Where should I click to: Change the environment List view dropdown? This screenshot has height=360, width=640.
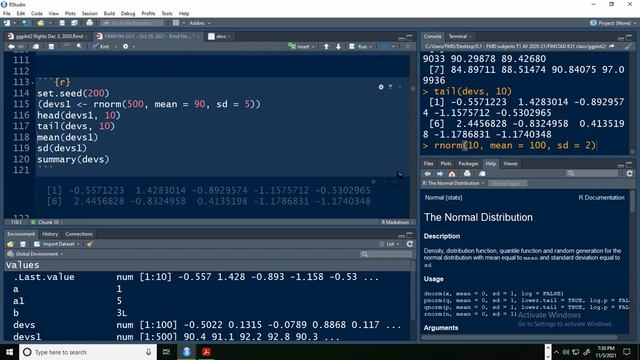pos(389,244)
